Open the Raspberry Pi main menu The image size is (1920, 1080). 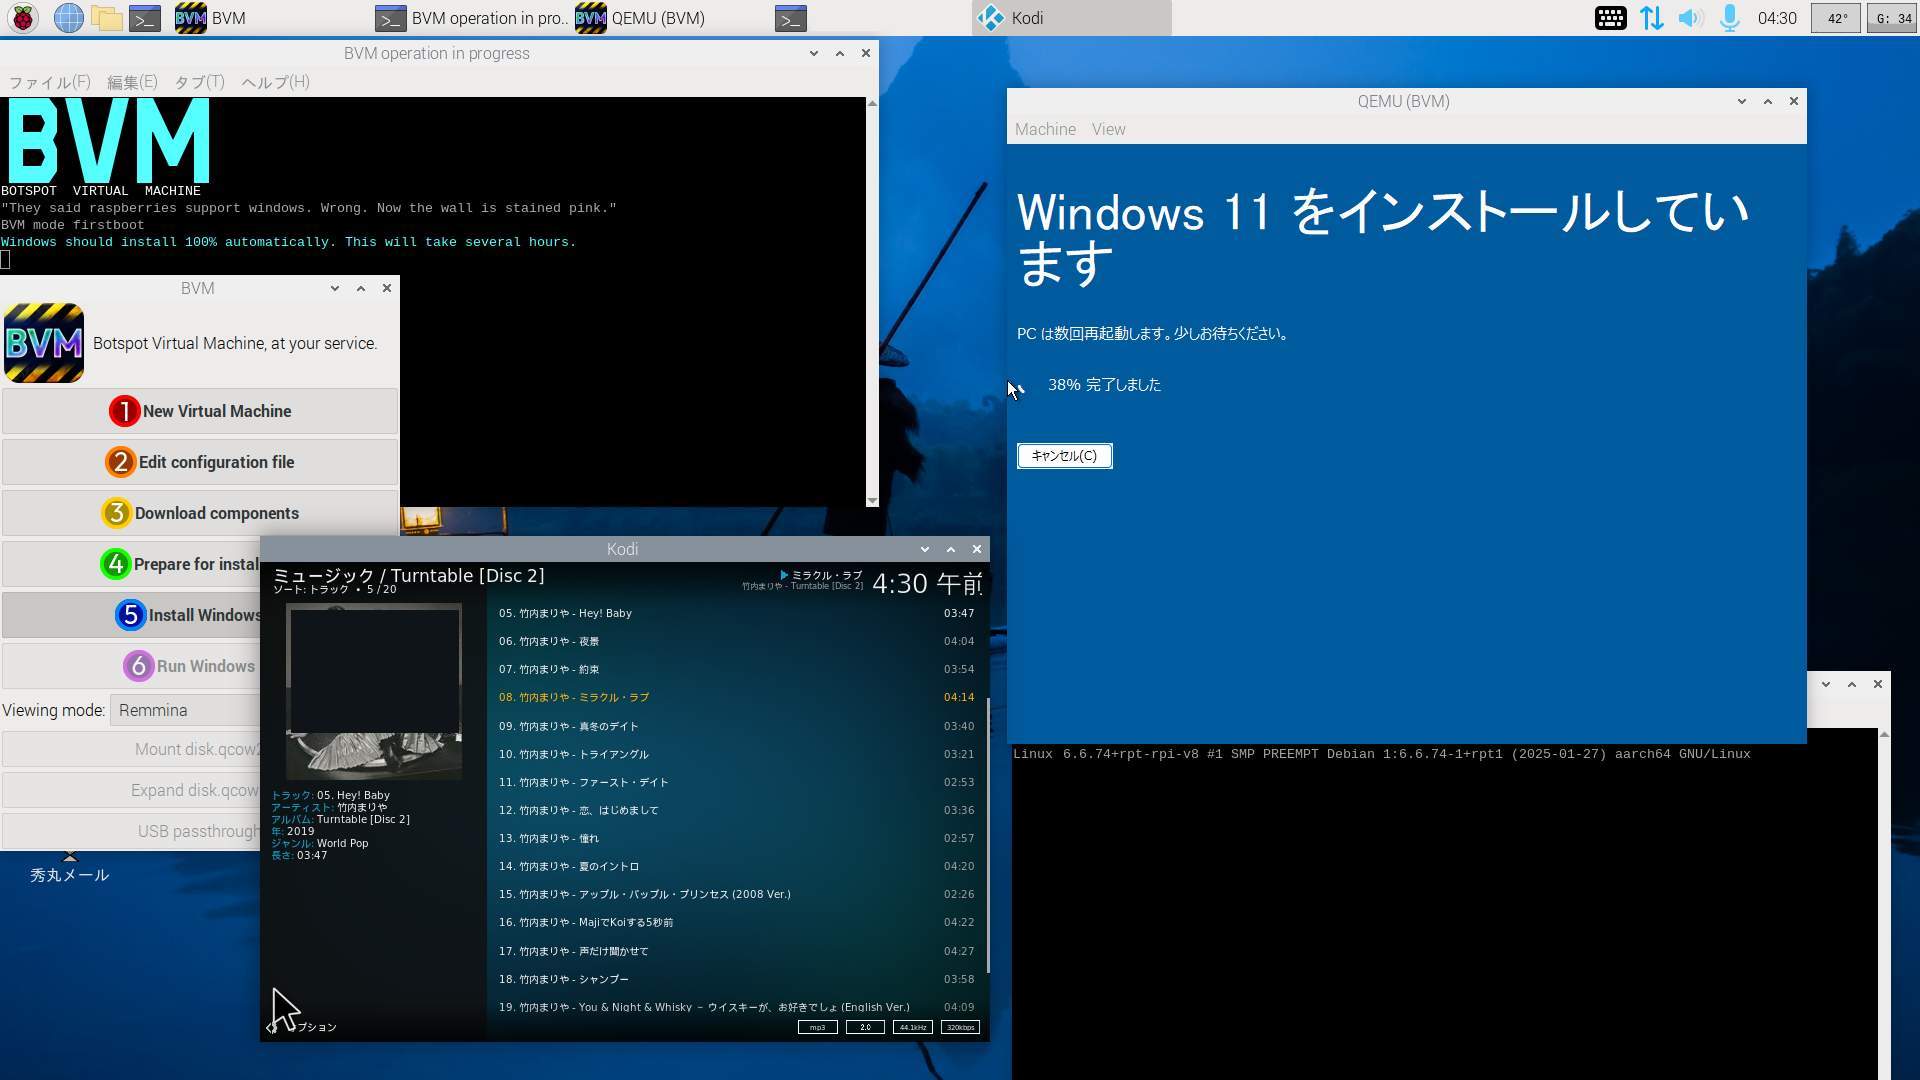23,18
